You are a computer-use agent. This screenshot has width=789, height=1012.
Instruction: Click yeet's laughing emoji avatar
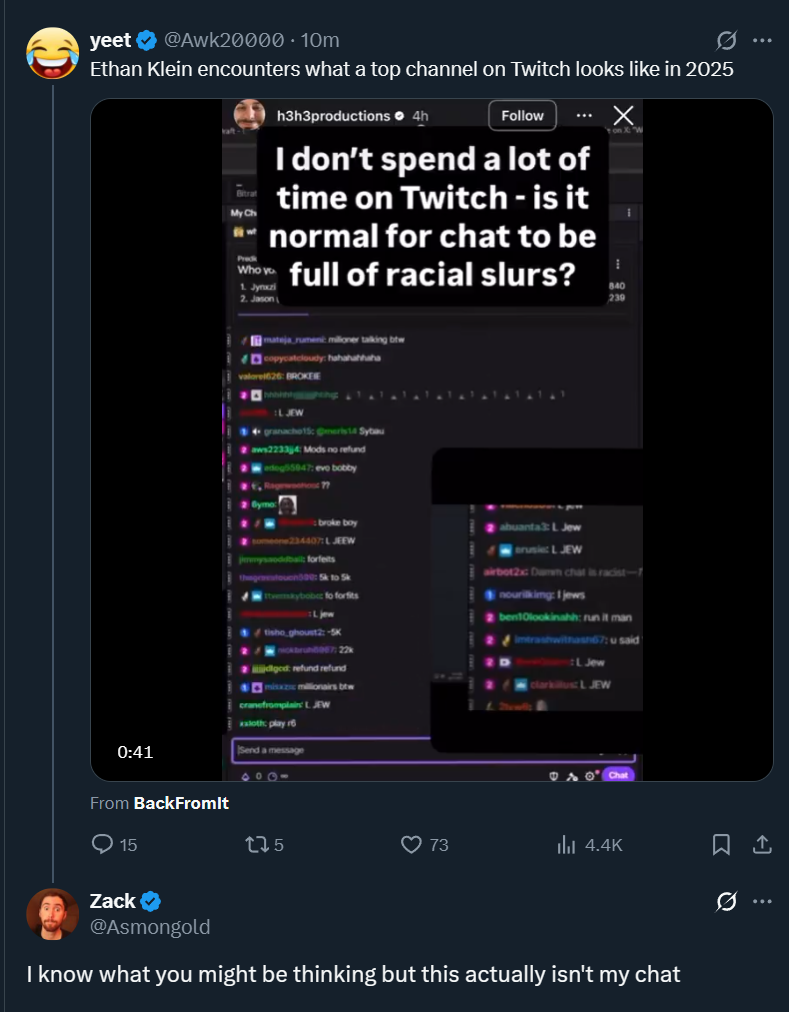(x=52, y=54)
